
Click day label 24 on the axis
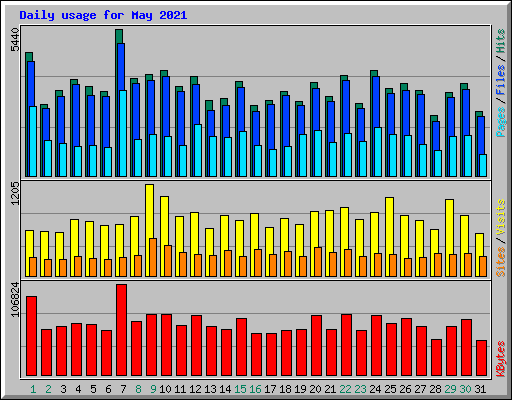[375, 389]
